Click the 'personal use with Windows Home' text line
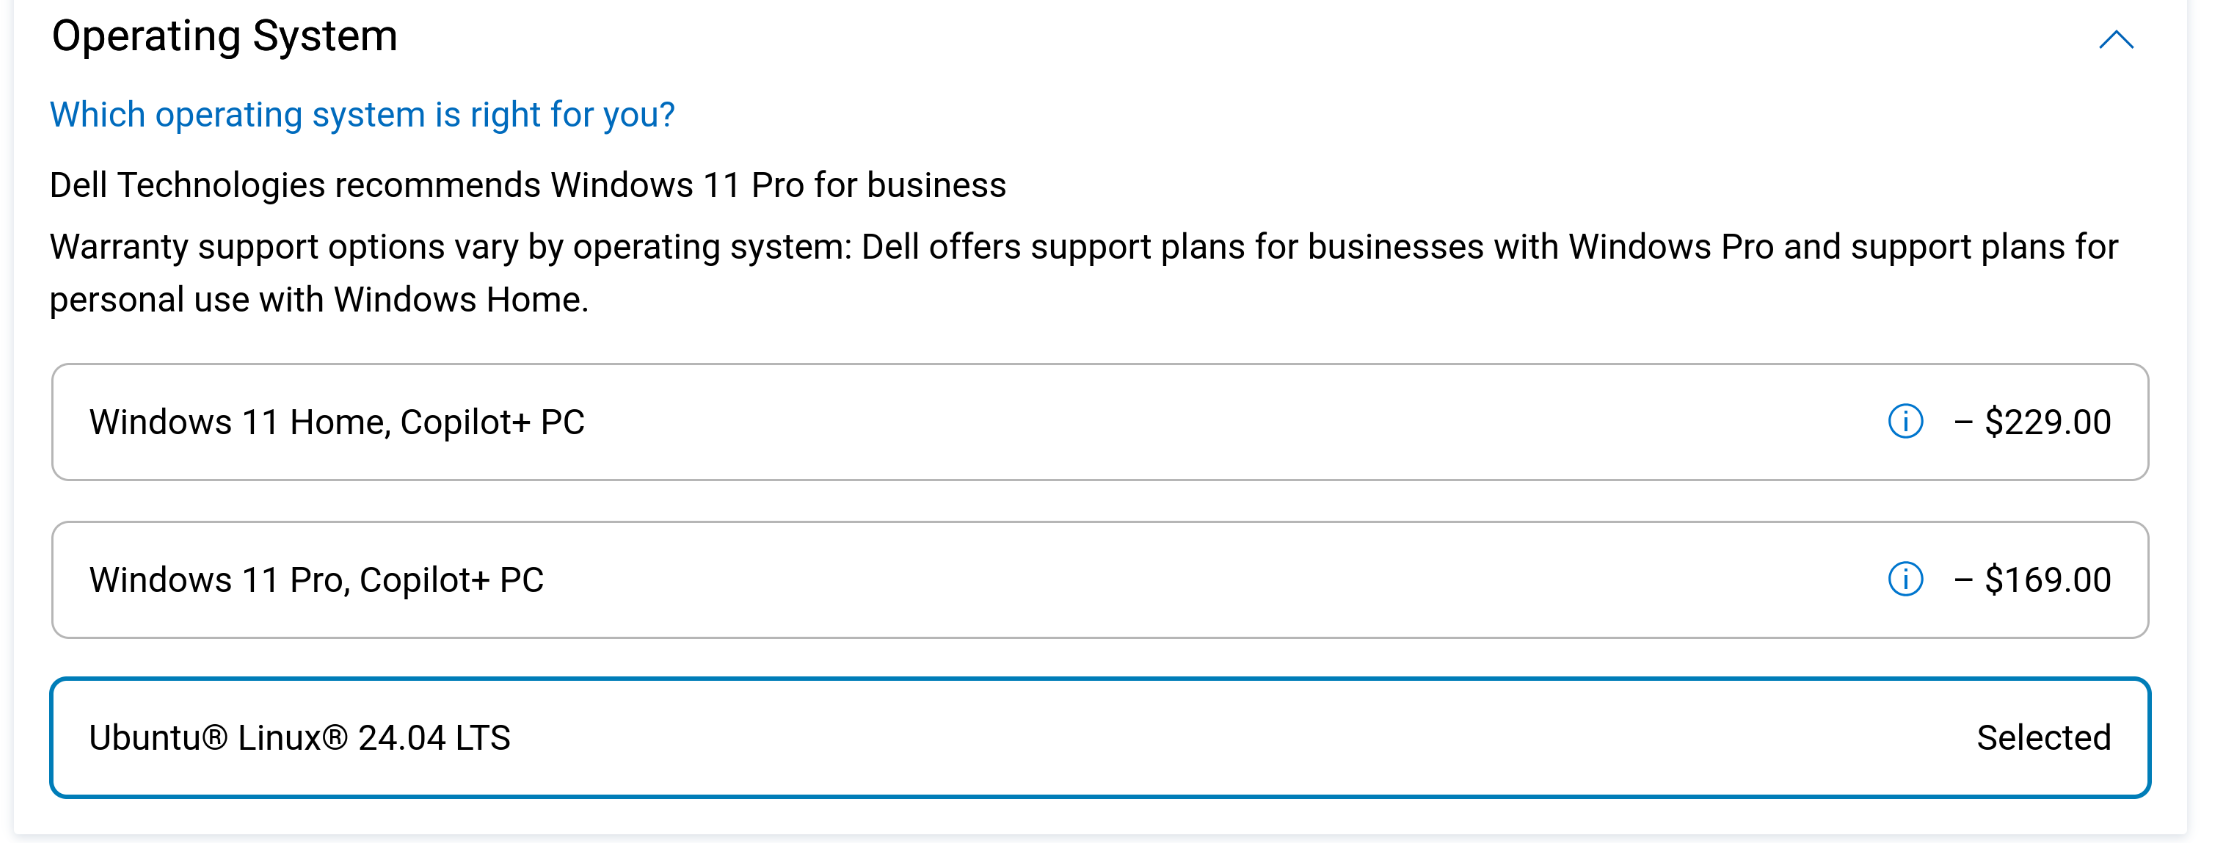2217x843 pixels. (x=319, y=300)
